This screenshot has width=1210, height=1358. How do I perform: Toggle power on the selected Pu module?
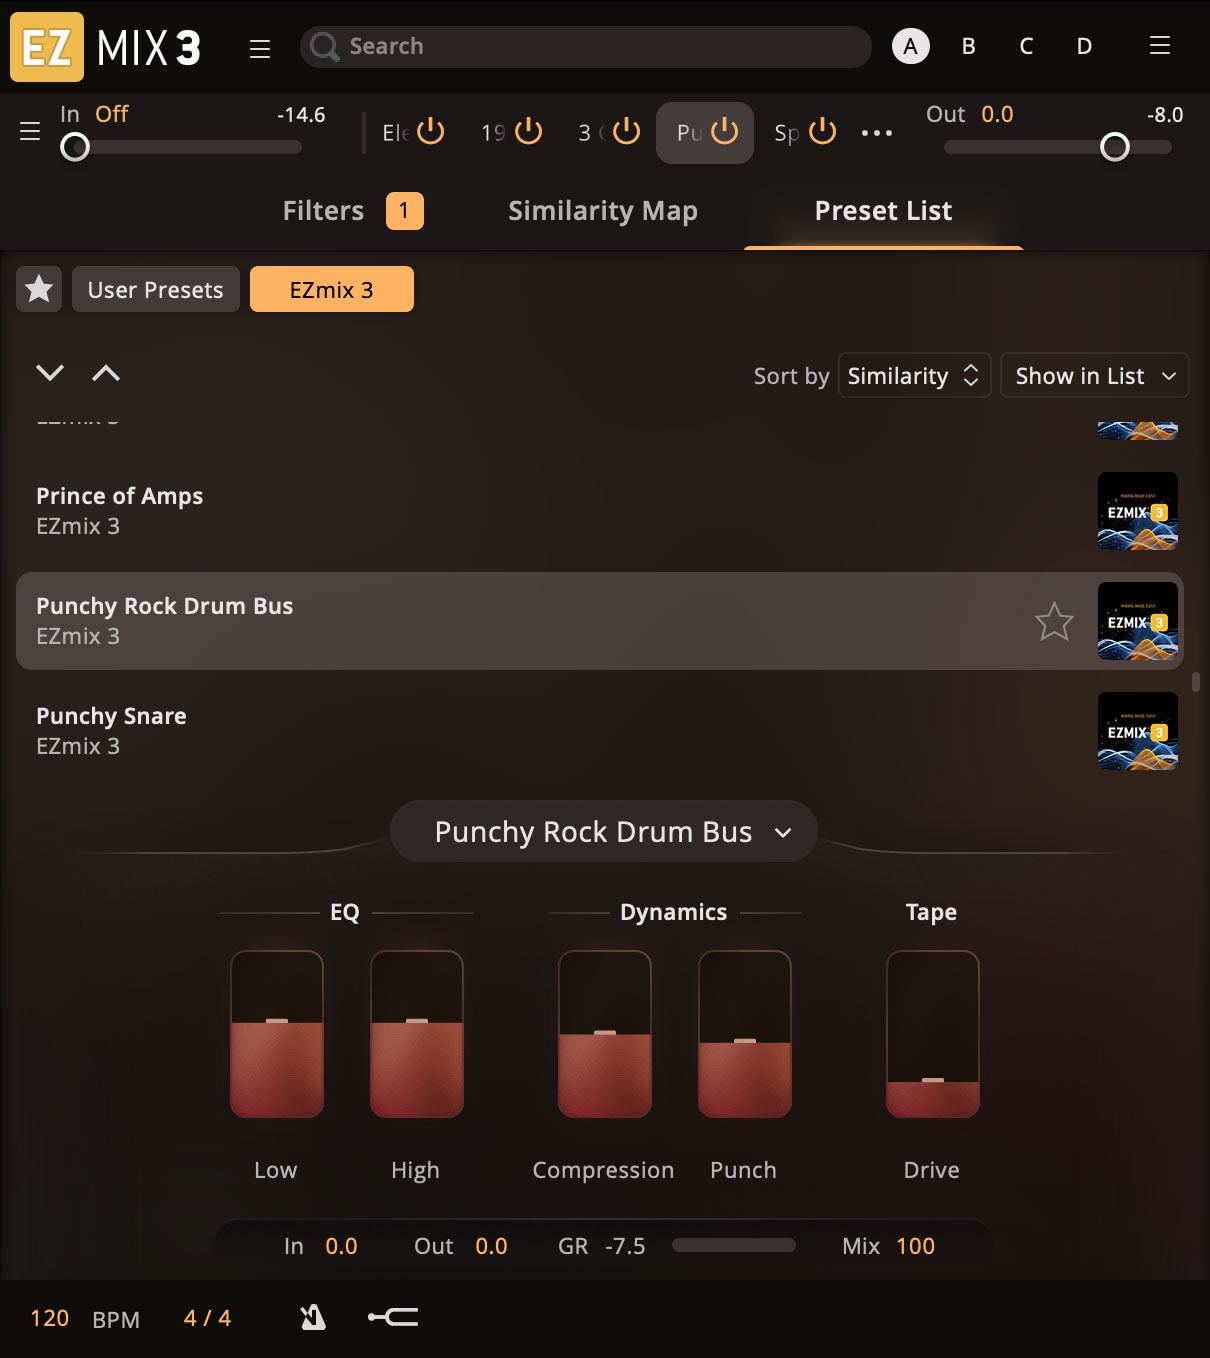coord(724,132)
